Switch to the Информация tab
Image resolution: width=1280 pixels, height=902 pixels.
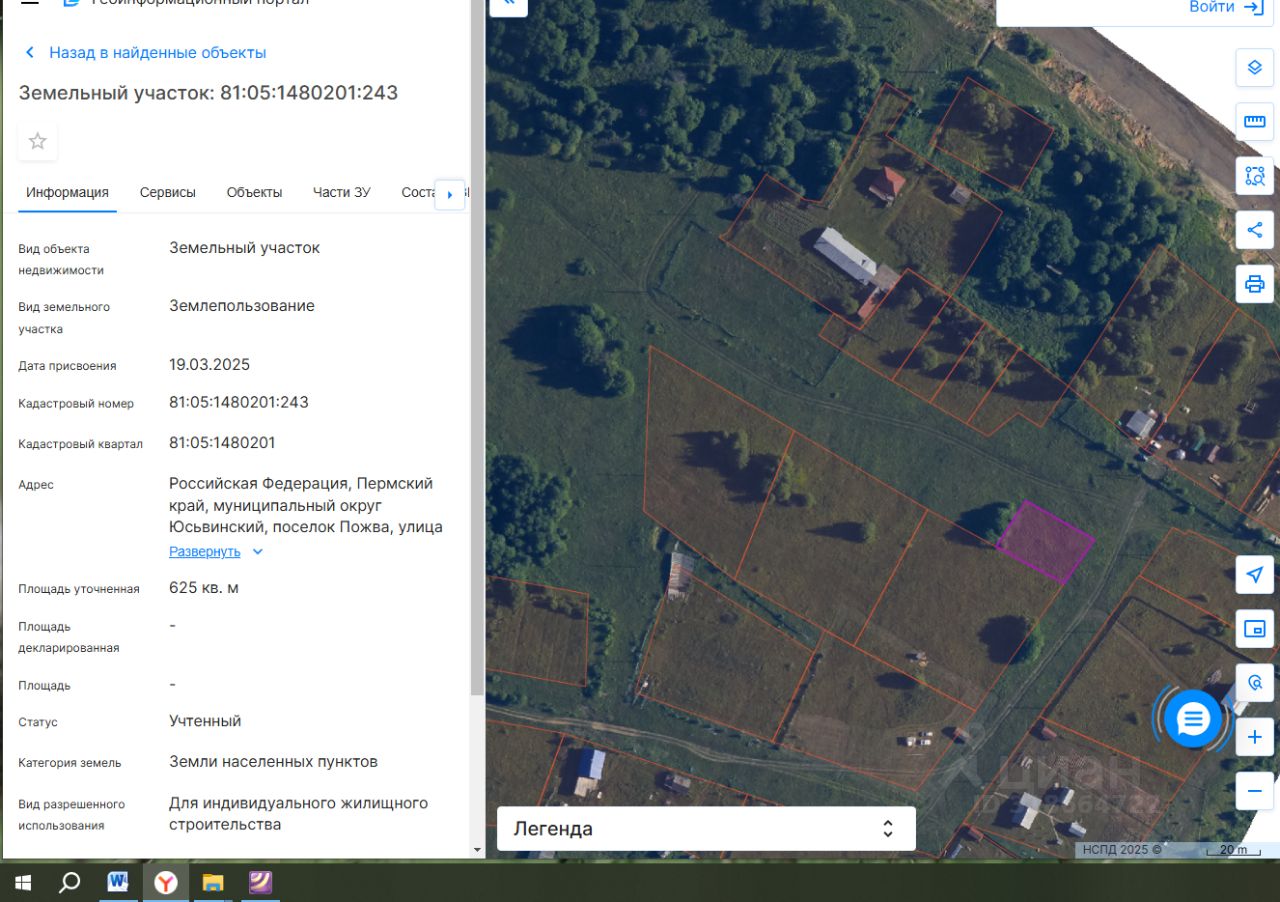(x=67, y=192)
